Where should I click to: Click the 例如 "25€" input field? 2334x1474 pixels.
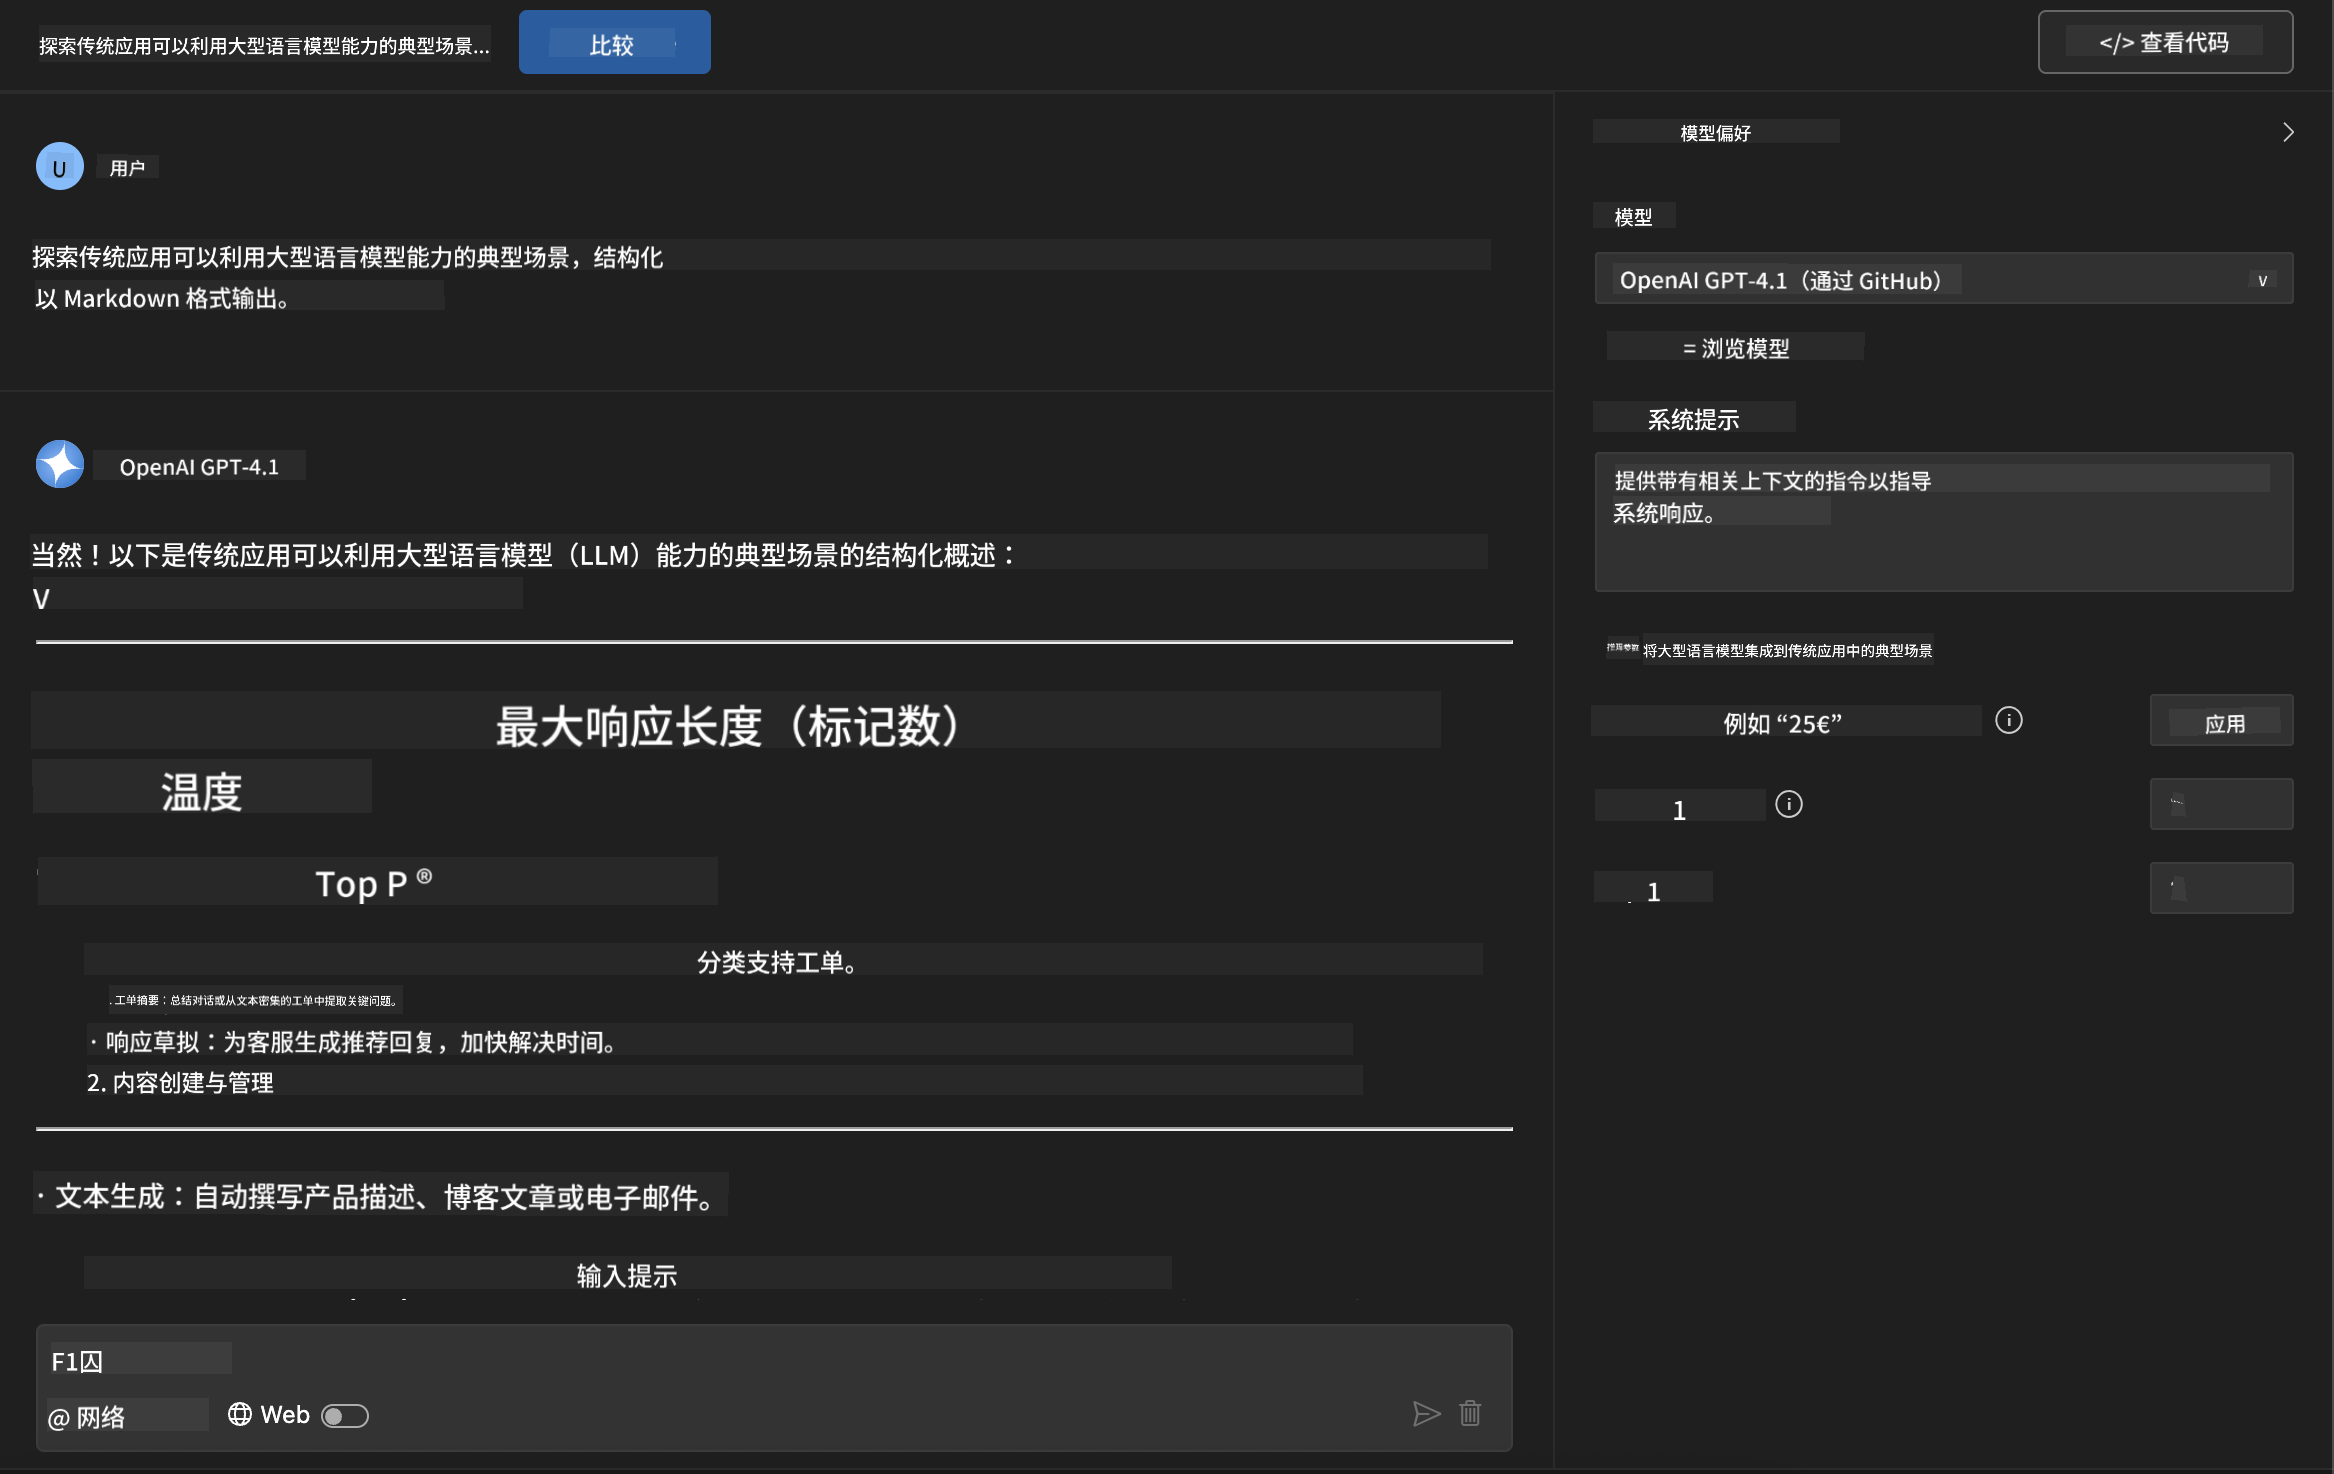coord(1784,722)
